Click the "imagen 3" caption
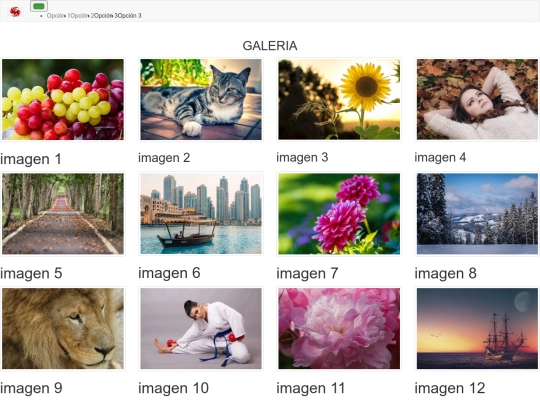The height and width of the screenshot is (405, 540). 302,157
